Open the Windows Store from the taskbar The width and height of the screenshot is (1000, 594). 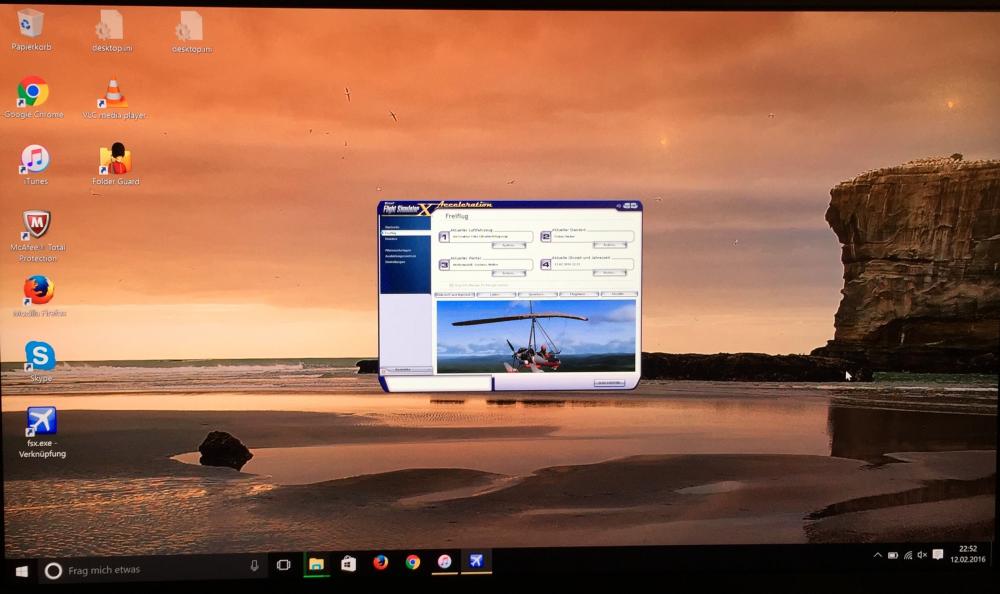(348, 563)
